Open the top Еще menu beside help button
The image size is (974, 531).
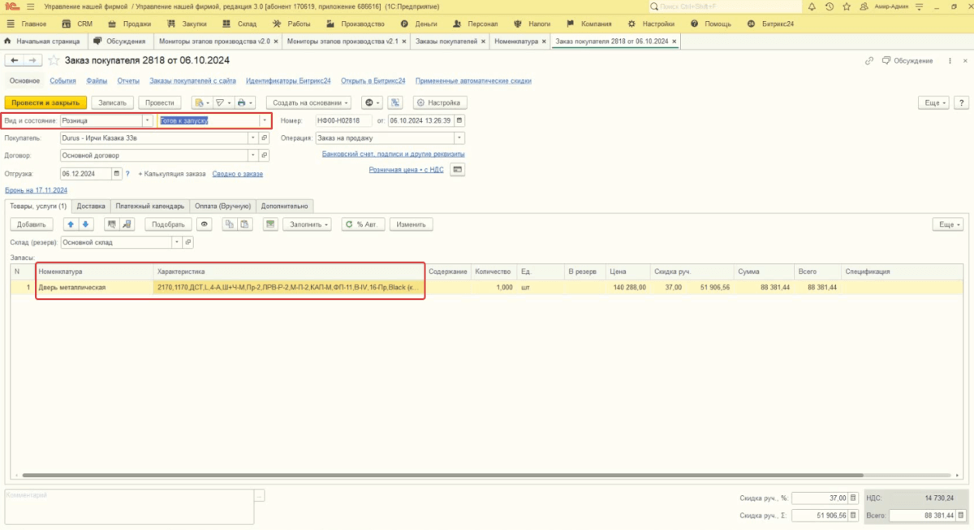click(934, 102)
